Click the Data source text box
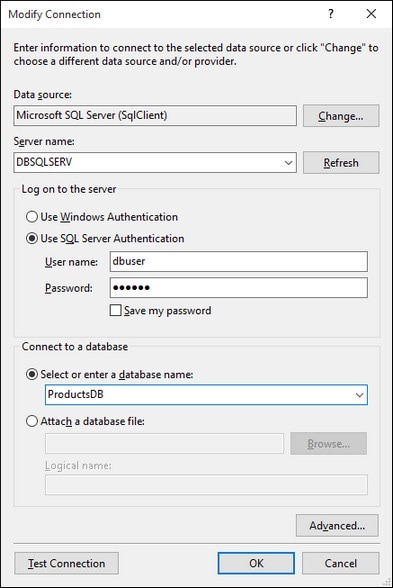This screenshot has height=588, width=393. point(155,116)
